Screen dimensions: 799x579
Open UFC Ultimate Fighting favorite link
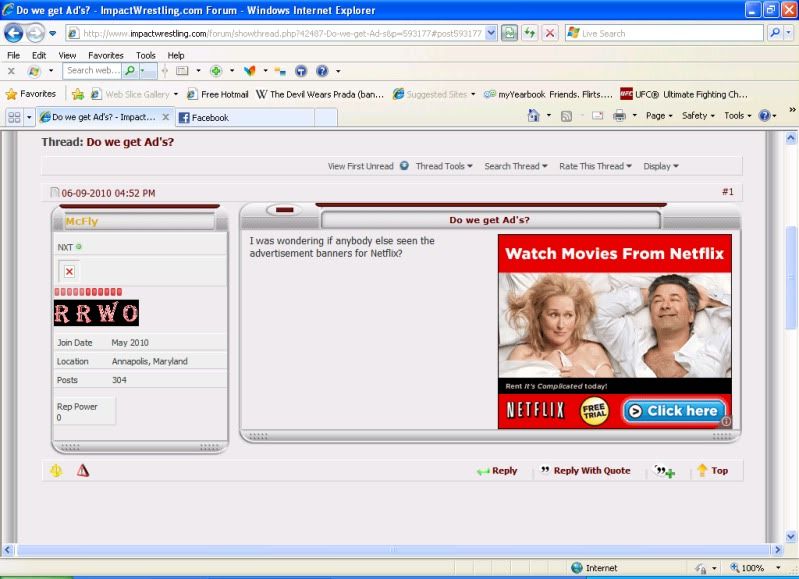684,94
